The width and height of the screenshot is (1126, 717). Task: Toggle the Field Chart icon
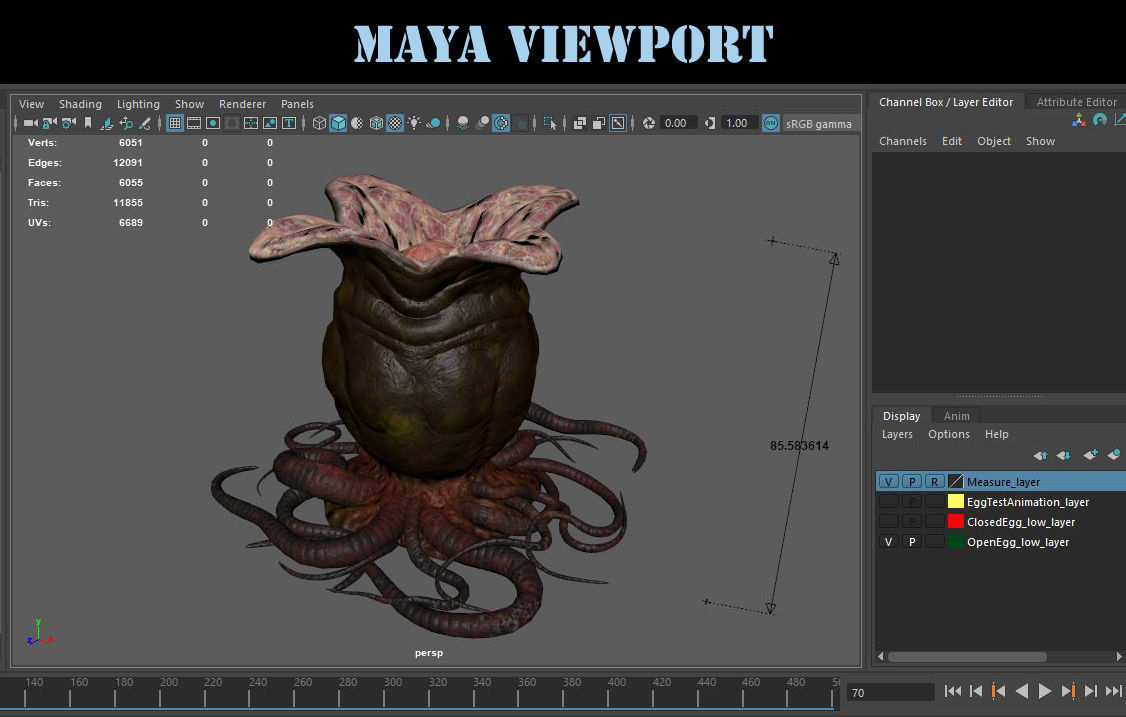pyautogui.click(x=232, y=123)
